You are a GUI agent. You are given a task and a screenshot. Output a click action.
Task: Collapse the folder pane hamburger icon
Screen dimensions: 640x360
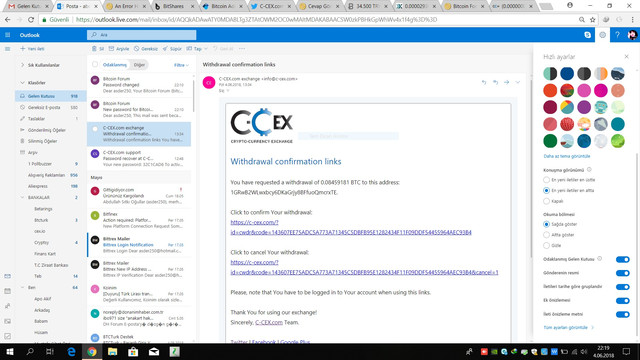7,49
